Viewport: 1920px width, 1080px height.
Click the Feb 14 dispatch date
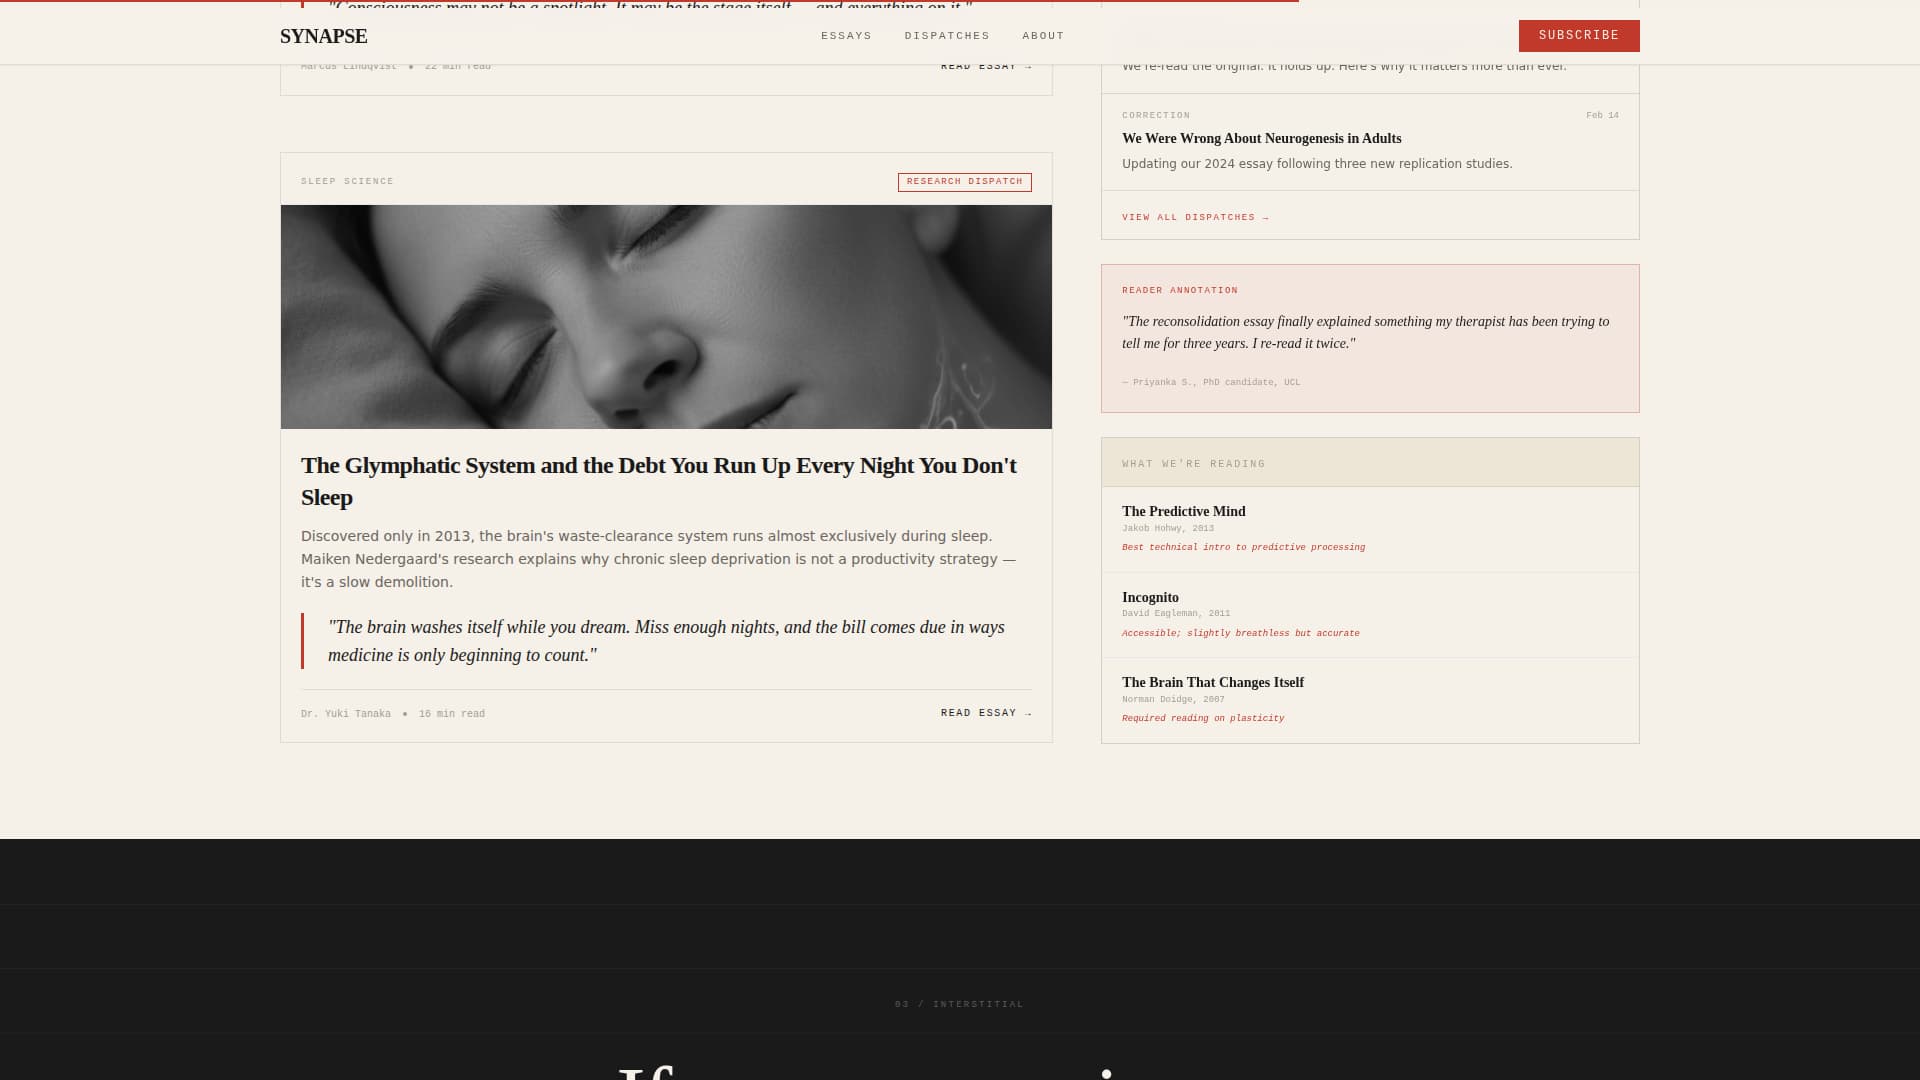[x=1602, y=115]
